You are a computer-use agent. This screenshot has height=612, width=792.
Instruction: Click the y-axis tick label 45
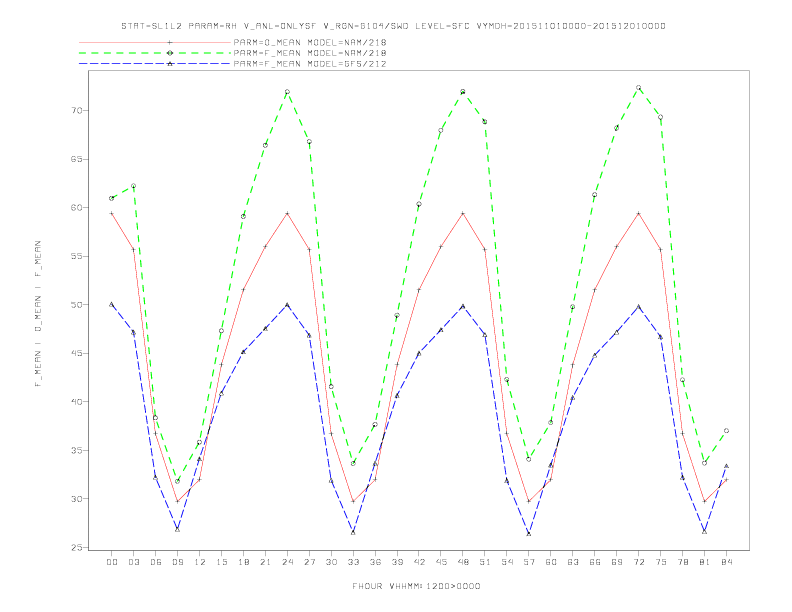[77, 353]
